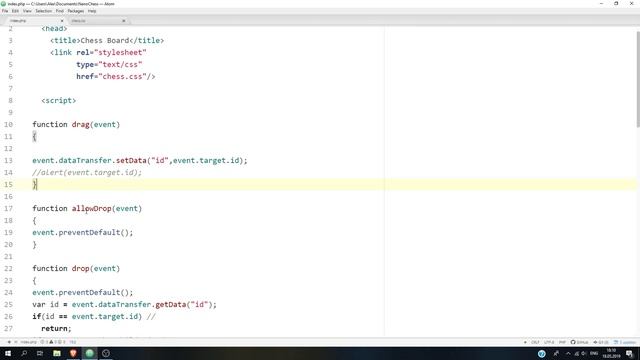The height and width of the screenshot is (360, 640).
Task: Click line number 15 in gutter
Action: tap(8, 184)
